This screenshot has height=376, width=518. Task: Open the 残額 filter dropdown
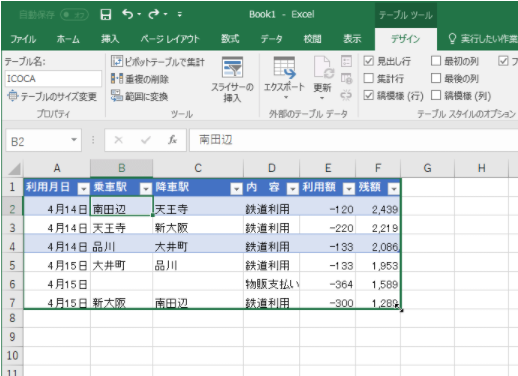click(393, 189)
